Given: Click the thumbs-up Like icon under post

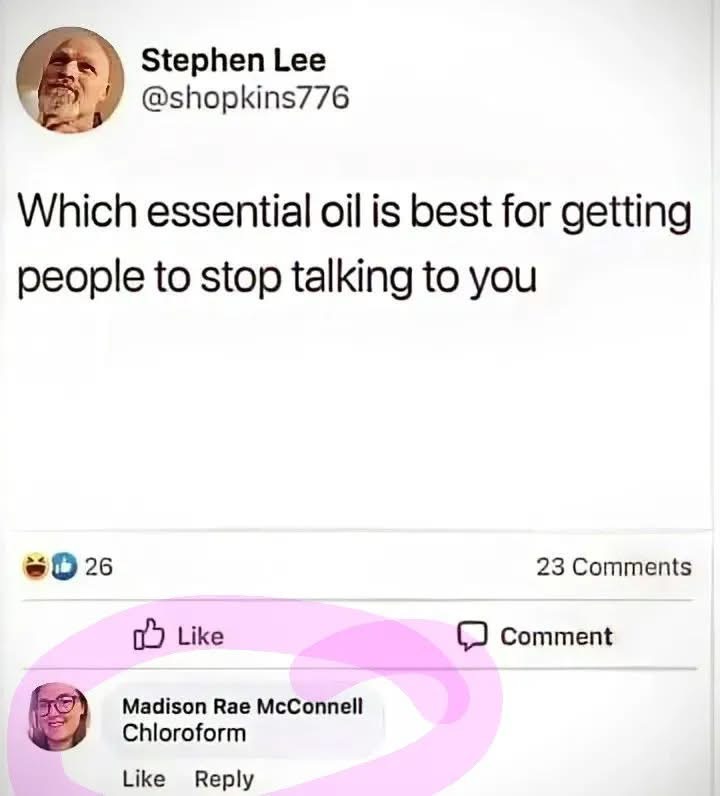Looking at the screenshot, I should (149, 635).
